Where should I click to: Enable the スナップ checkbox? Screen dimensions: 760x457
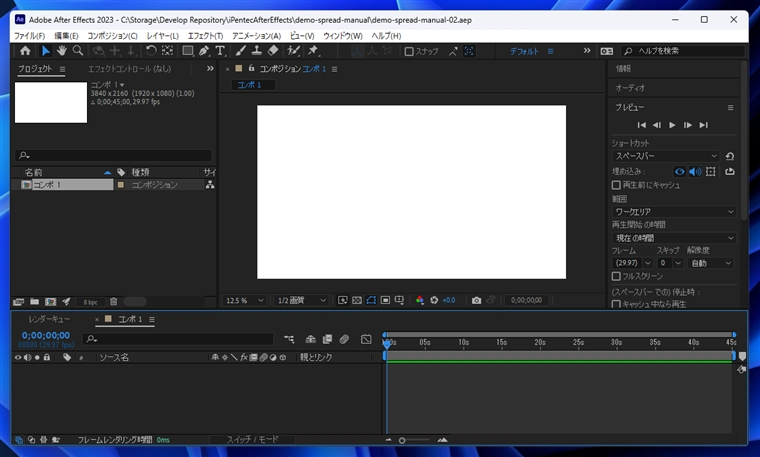[409, 51]
